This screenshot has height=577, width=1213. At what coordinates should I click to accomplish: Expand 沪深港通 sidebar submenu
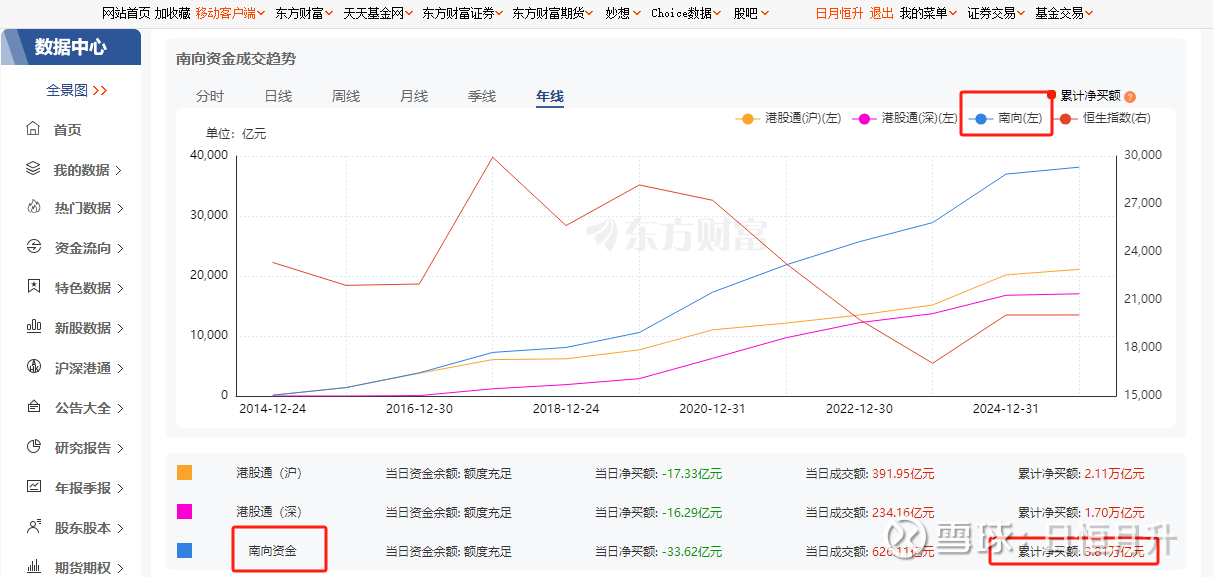(x=119, y=368)
